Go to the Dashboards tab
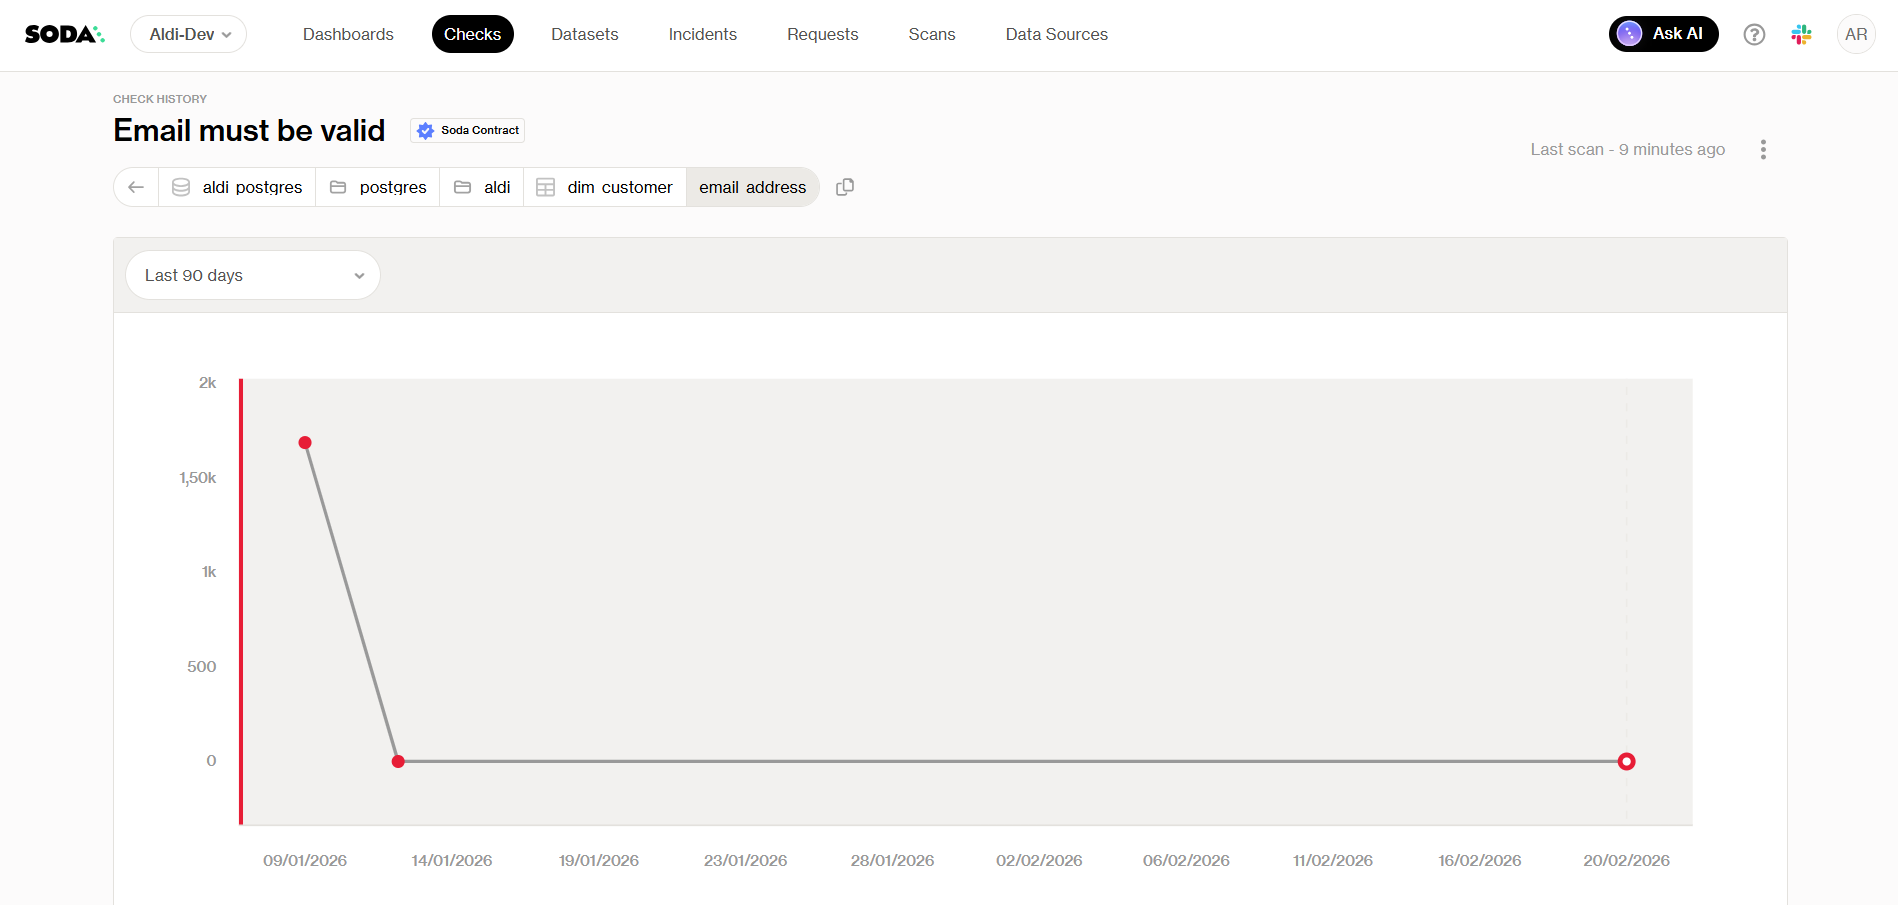1898x905 pixels. [x=348, y=34]
